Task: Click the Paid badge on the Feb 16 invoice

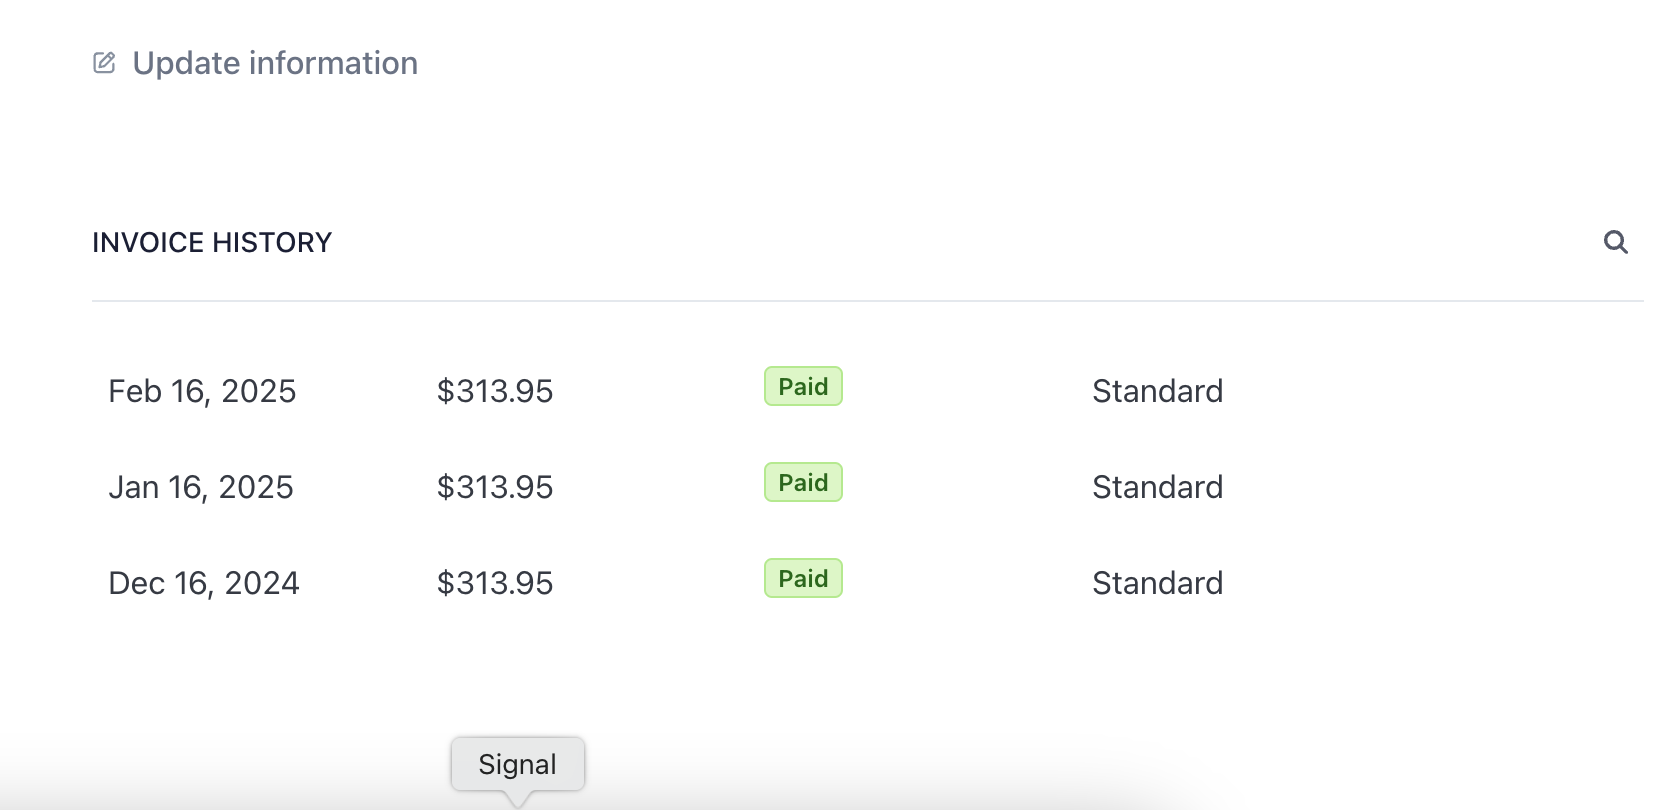Action: [x=803, y=387]
